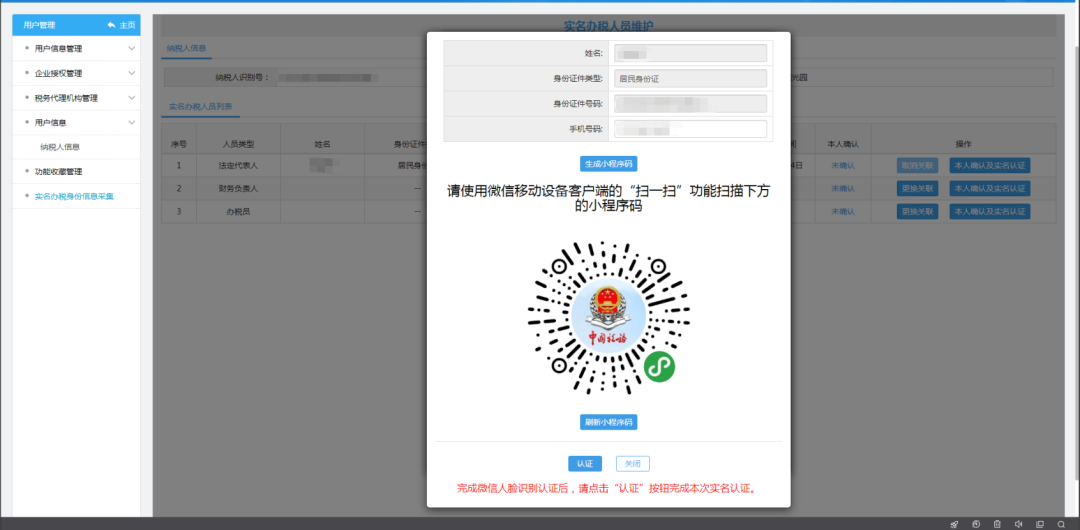Screen dimensions: 1080x530
Task: Click the 关闭 button in dialog
Action: click(x=632, y=464)
